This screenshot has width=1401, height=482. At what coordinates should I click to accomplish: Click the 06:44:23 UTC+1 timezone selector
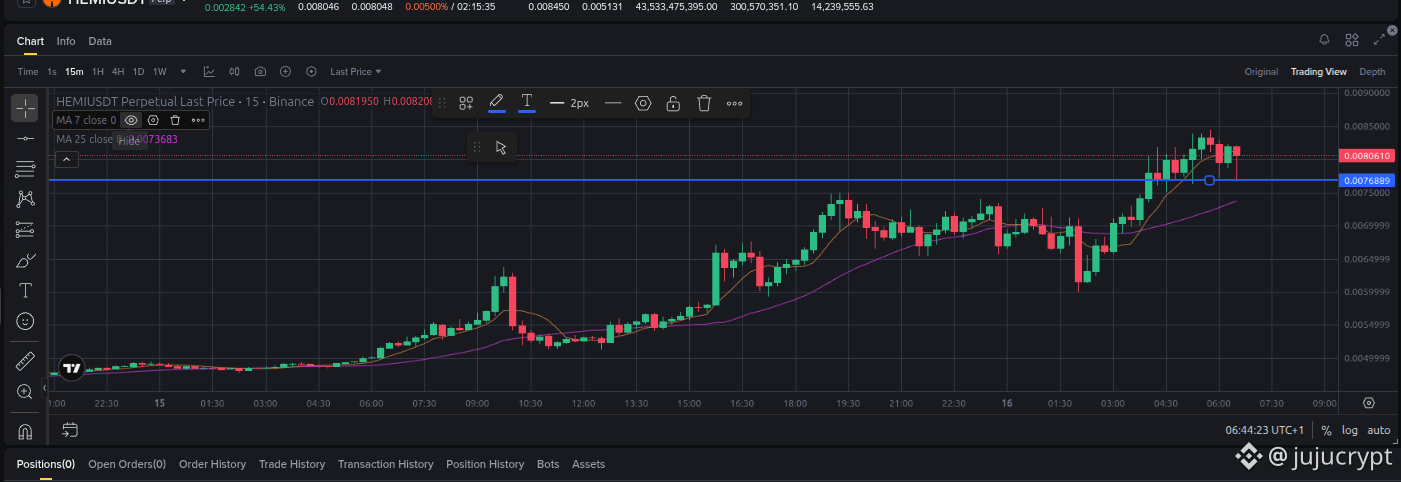pos(1265,430)
